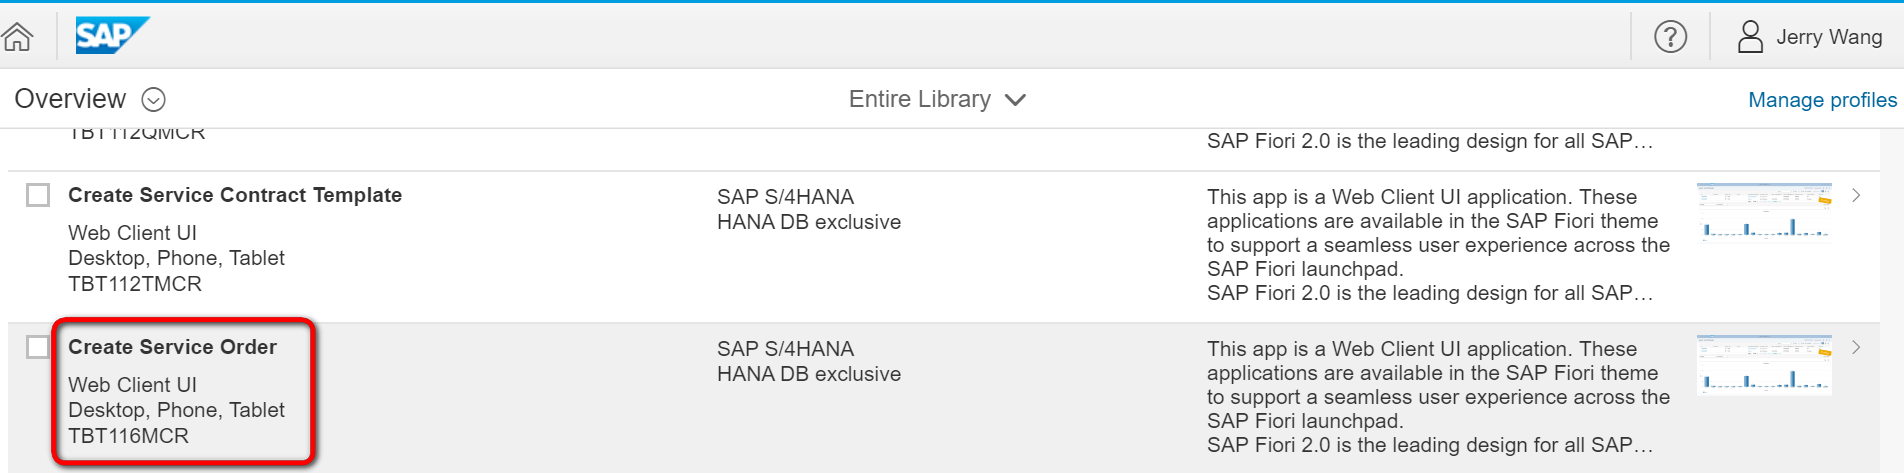Viewport: 1904px width, 473px height.
Task: Click the SAP logo
Action: click(111, 36)
